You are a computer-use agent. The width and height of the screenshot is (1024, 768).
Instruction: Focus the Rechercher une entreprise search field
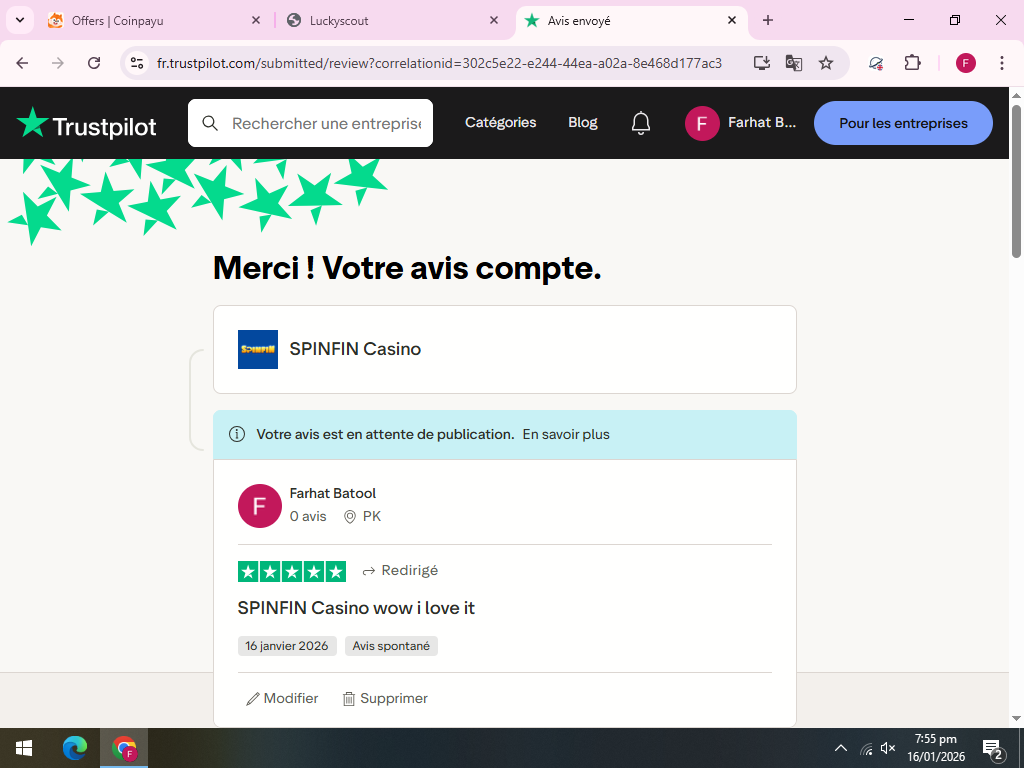pyautogui.click(x=310, y=123)
